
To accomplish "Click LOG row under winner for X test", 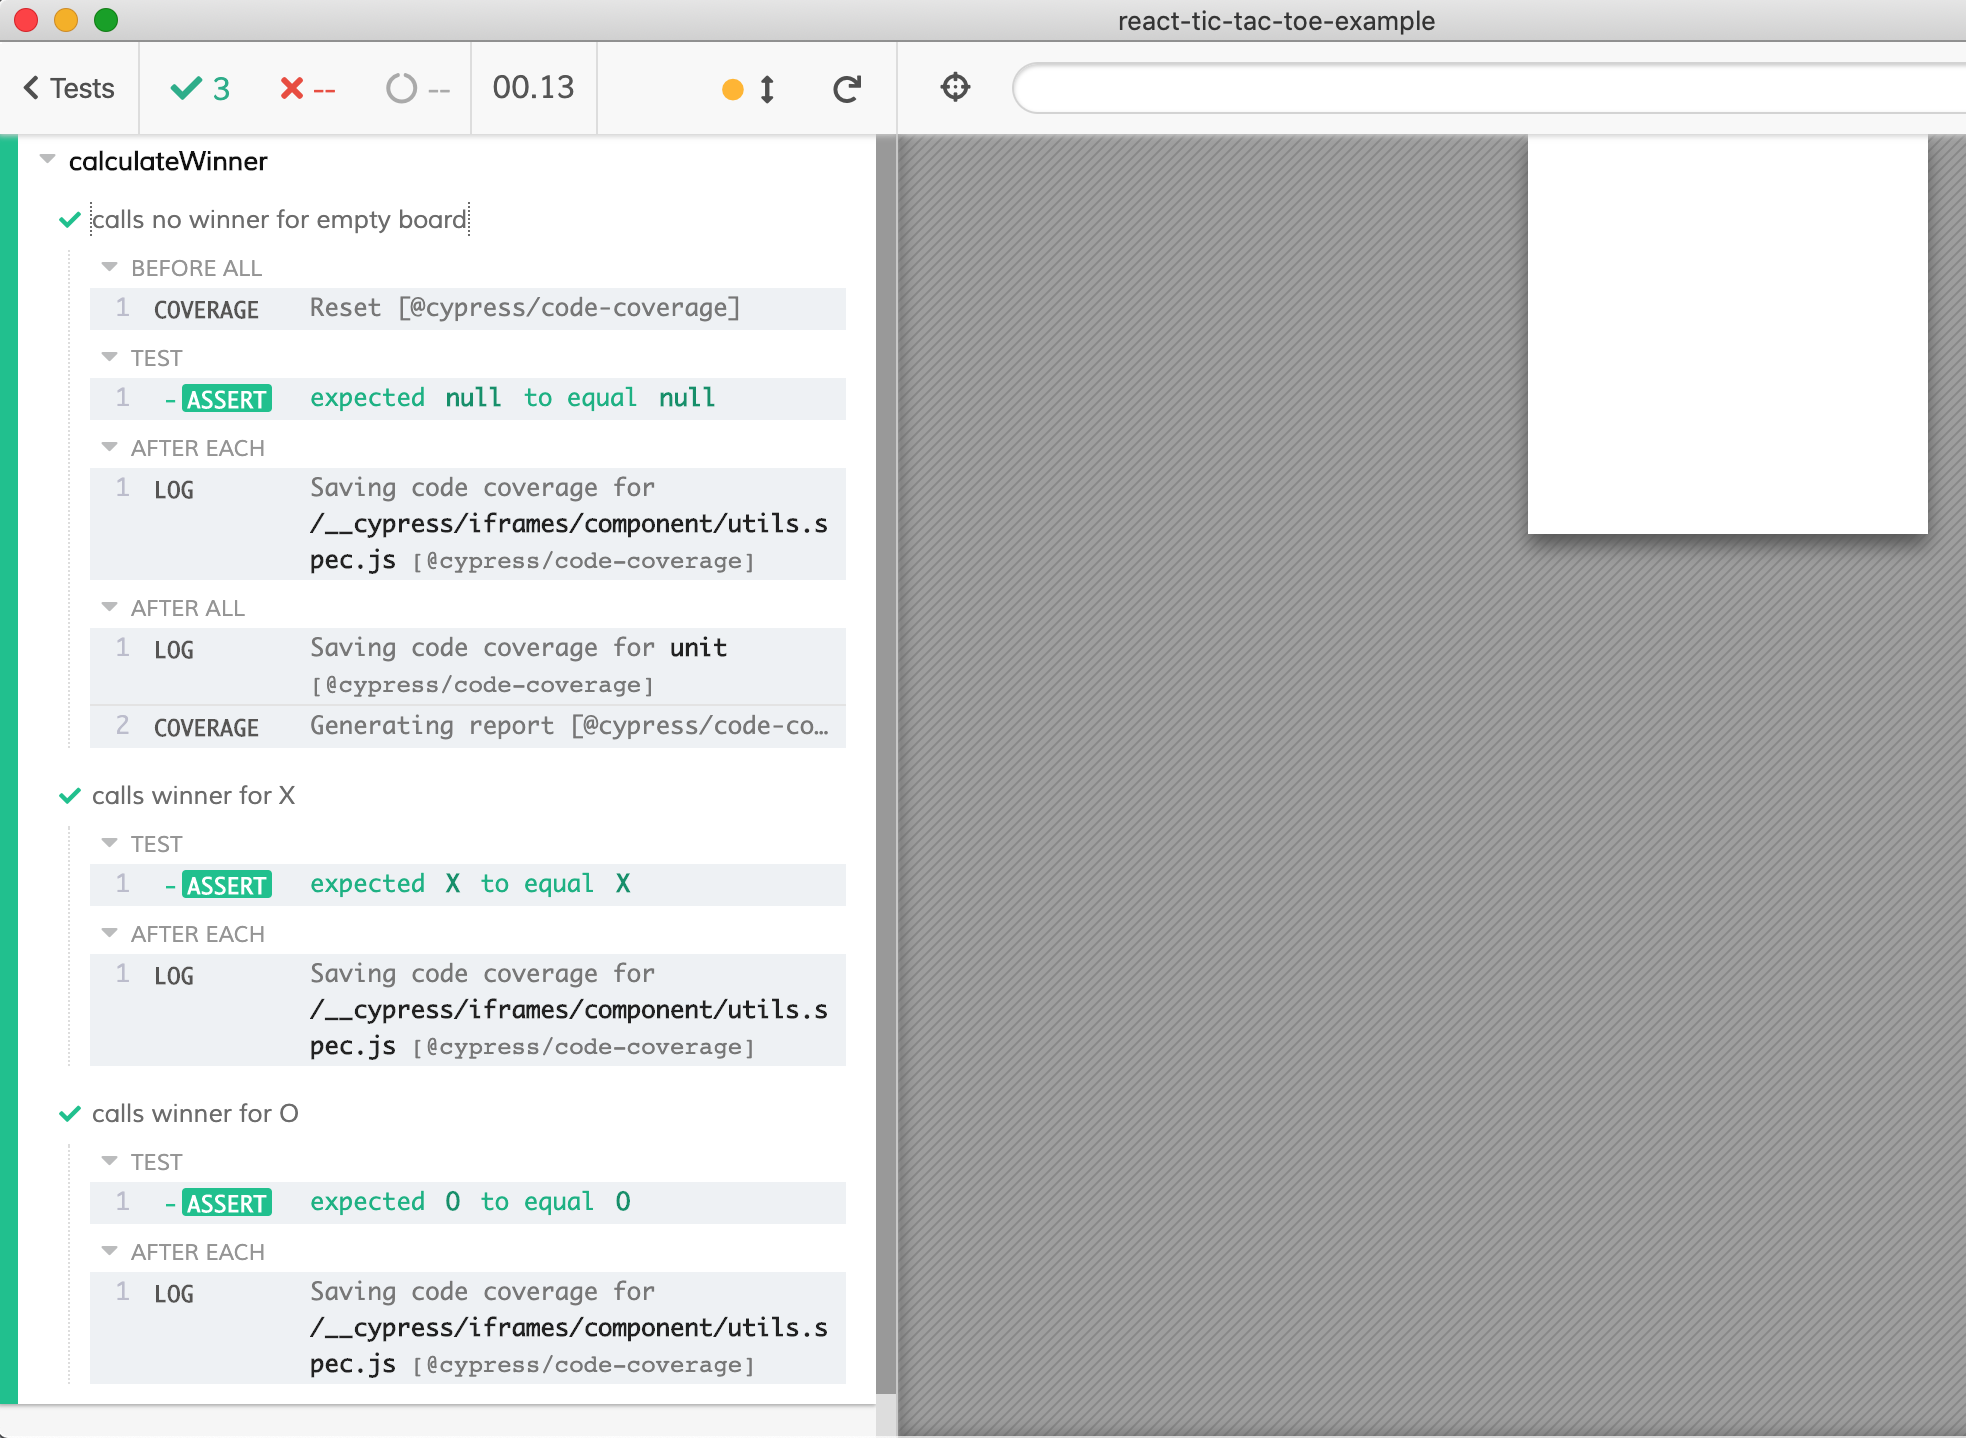I will point(468,1010).
